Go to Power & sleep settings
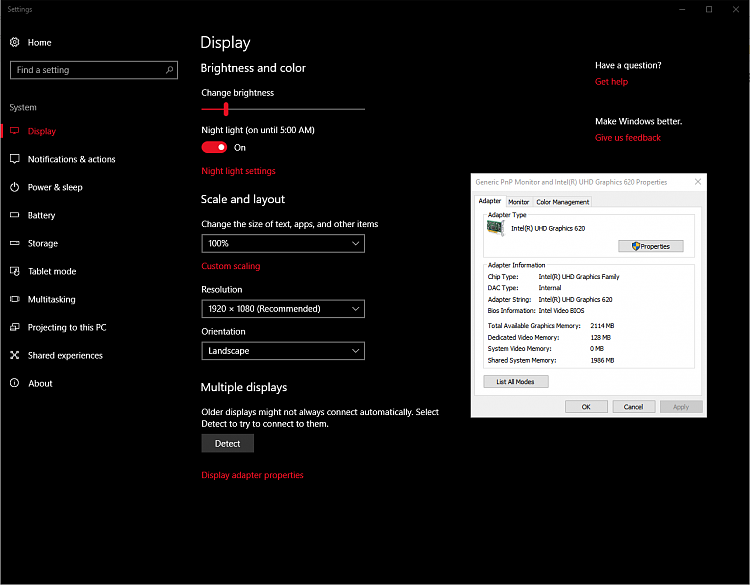 click(x=55, y=188)
